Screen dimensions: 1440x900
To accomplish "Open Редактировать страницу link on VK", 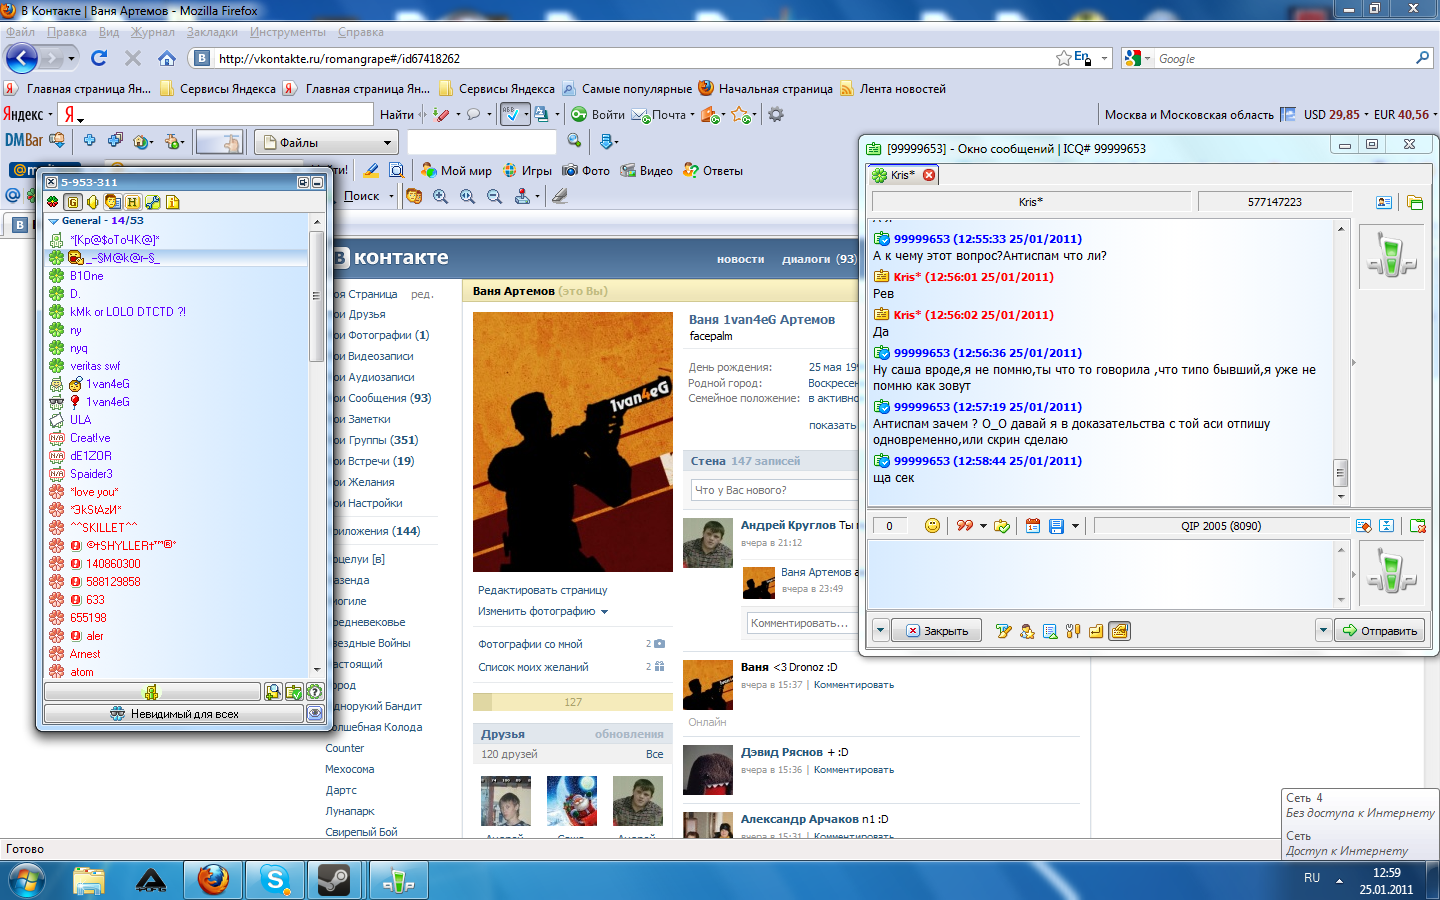I will pyautogui.click(x=542, y=590).
